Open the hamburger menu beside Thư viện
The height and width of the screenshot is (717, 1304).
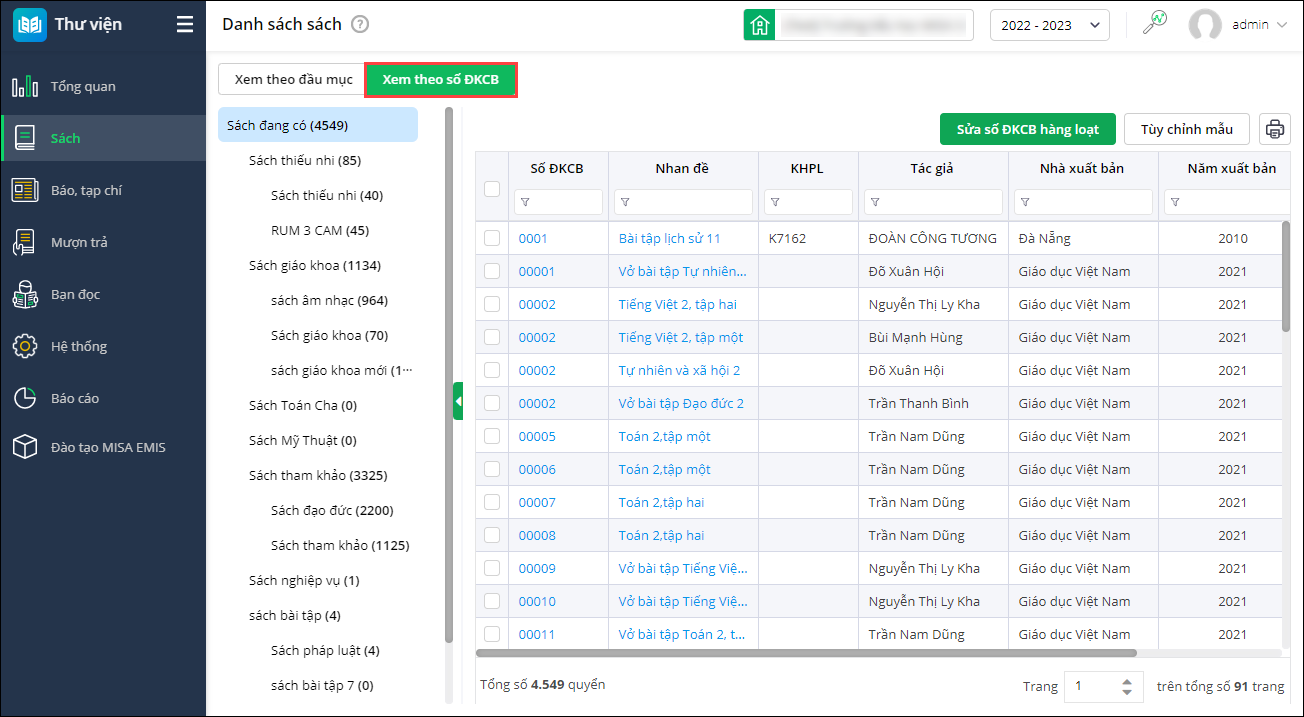[185, 25]
